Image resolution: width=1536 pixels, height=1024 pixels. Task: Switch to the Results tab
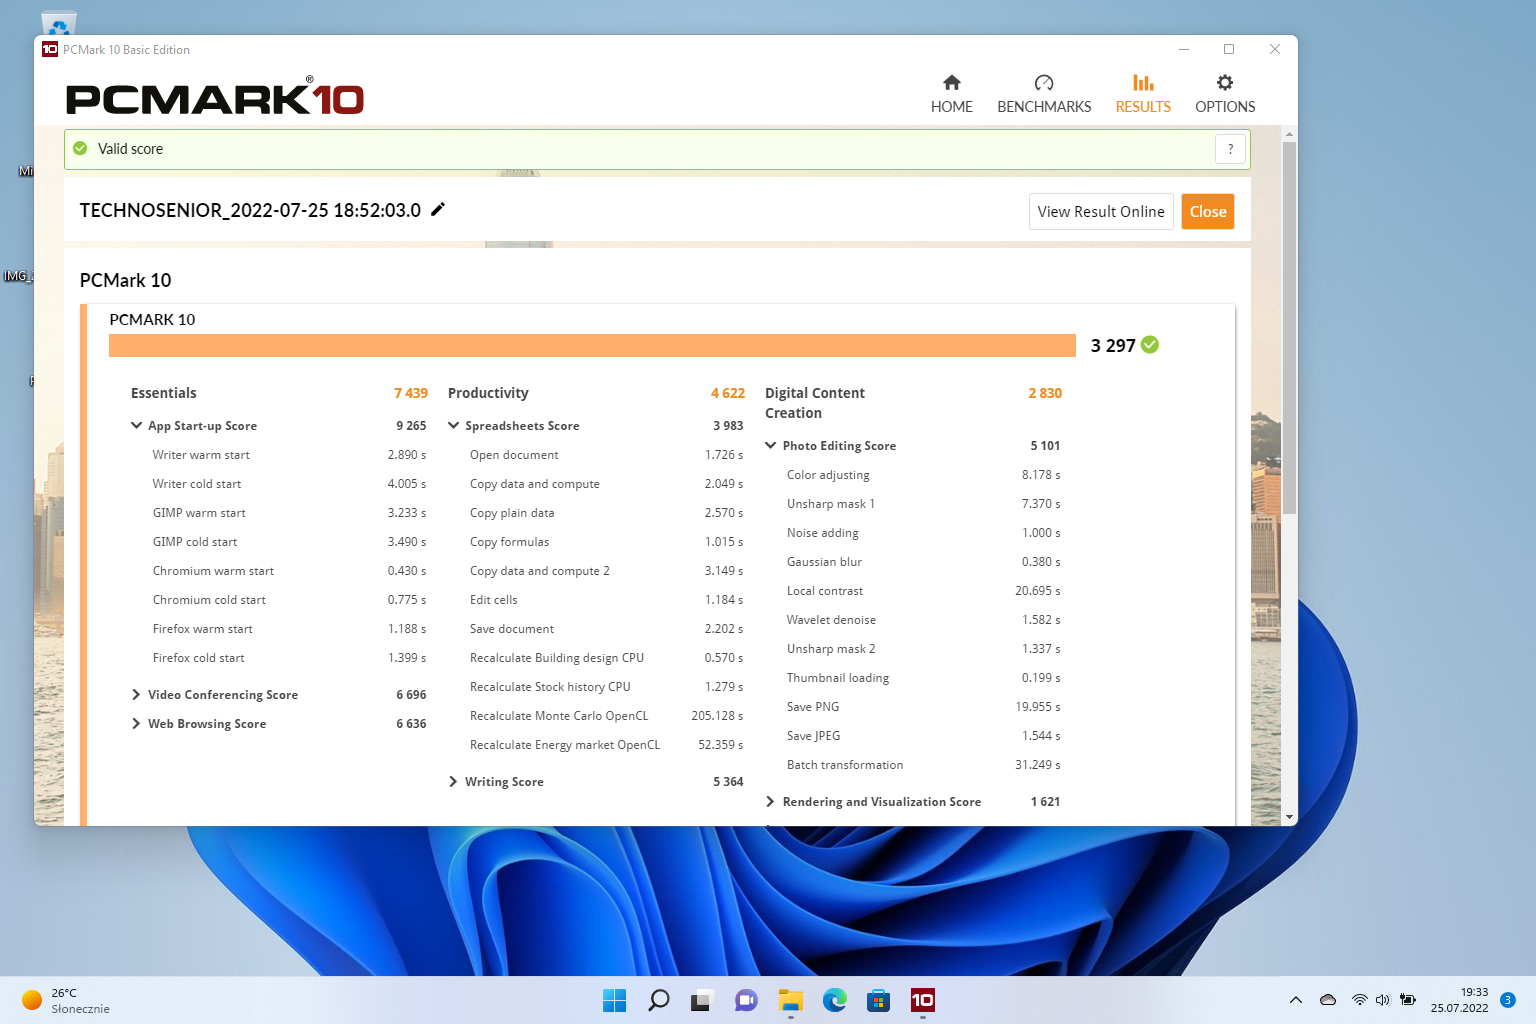pyautogui.click(x=1142, y=94)
